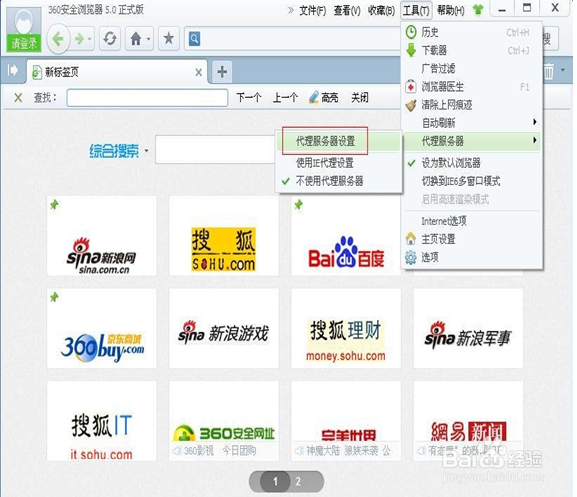Screen dimensions: 577x497
Task: Add a new tab with plus button
Action: click(222, 71)
